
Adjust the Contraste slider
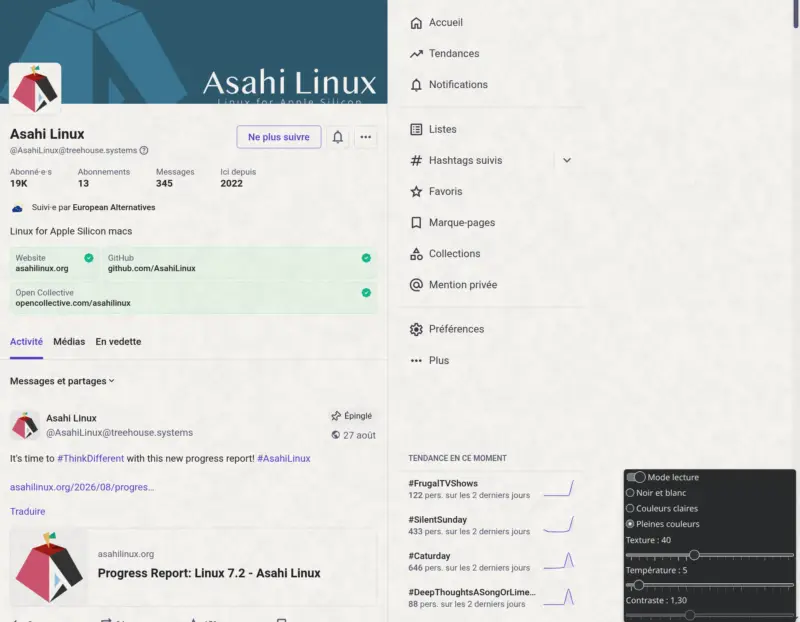point(690,615)
